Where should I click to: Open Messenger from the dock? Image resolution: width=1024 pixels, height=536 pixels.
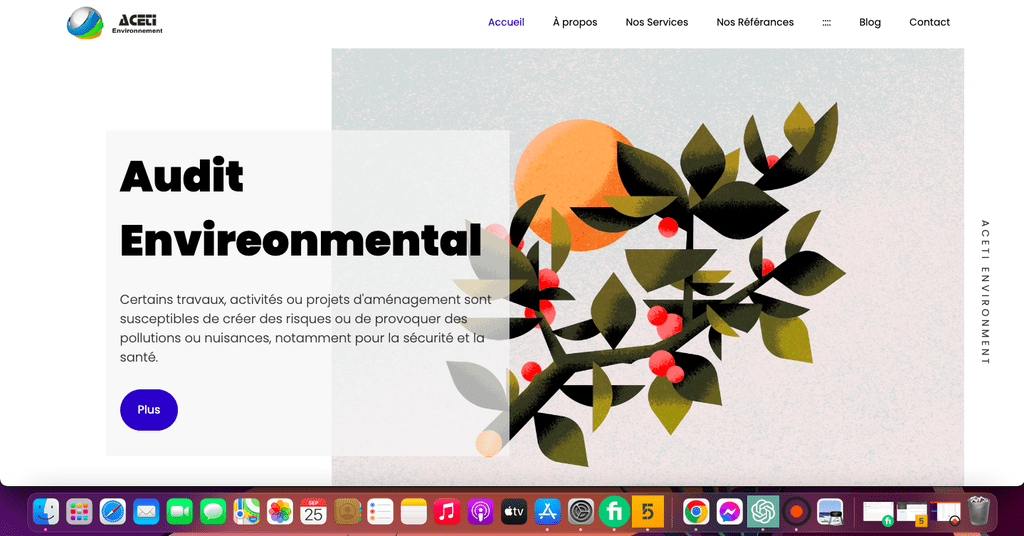coord(729,512)
